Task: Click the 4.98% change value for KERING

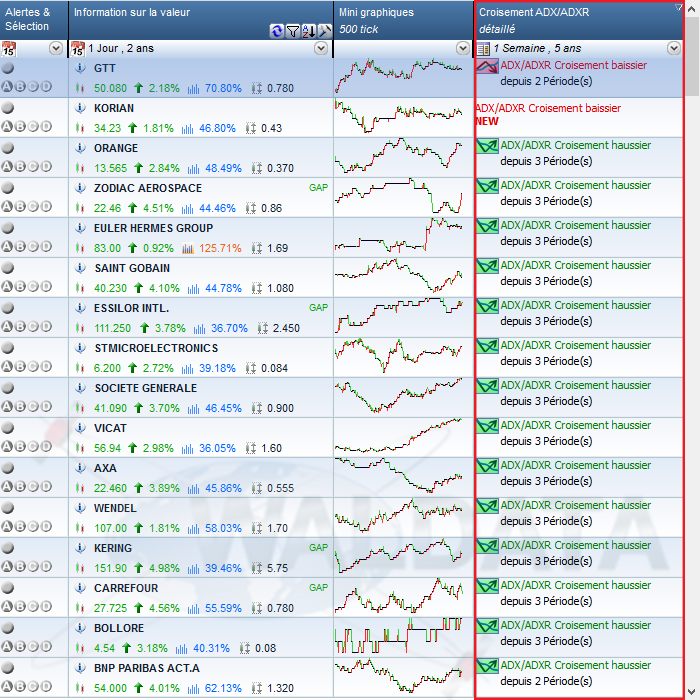Action: click(164, 568)
